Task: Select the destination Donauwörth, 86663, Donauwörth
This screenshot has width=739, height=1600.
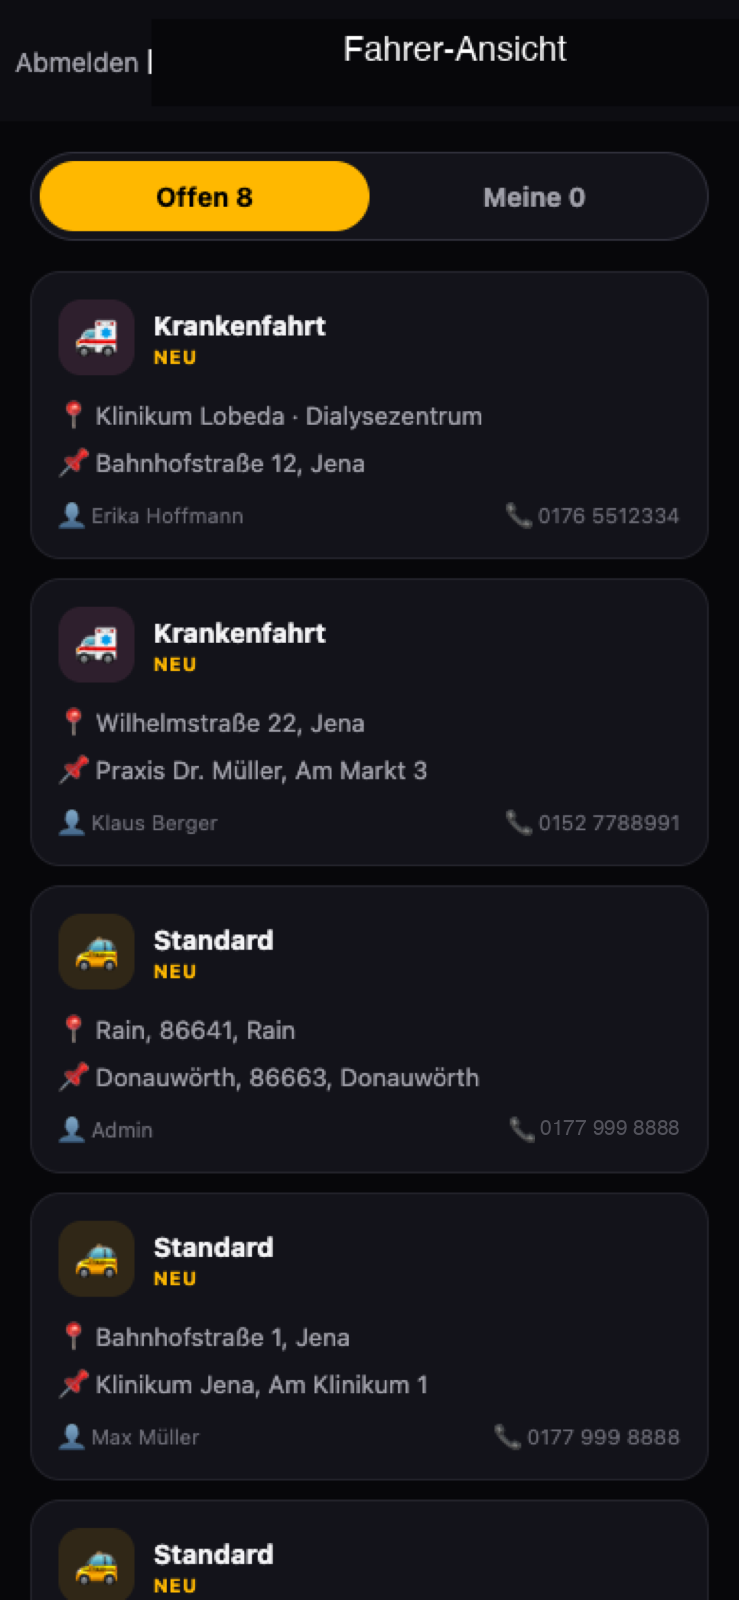Action: (287, 1077)
